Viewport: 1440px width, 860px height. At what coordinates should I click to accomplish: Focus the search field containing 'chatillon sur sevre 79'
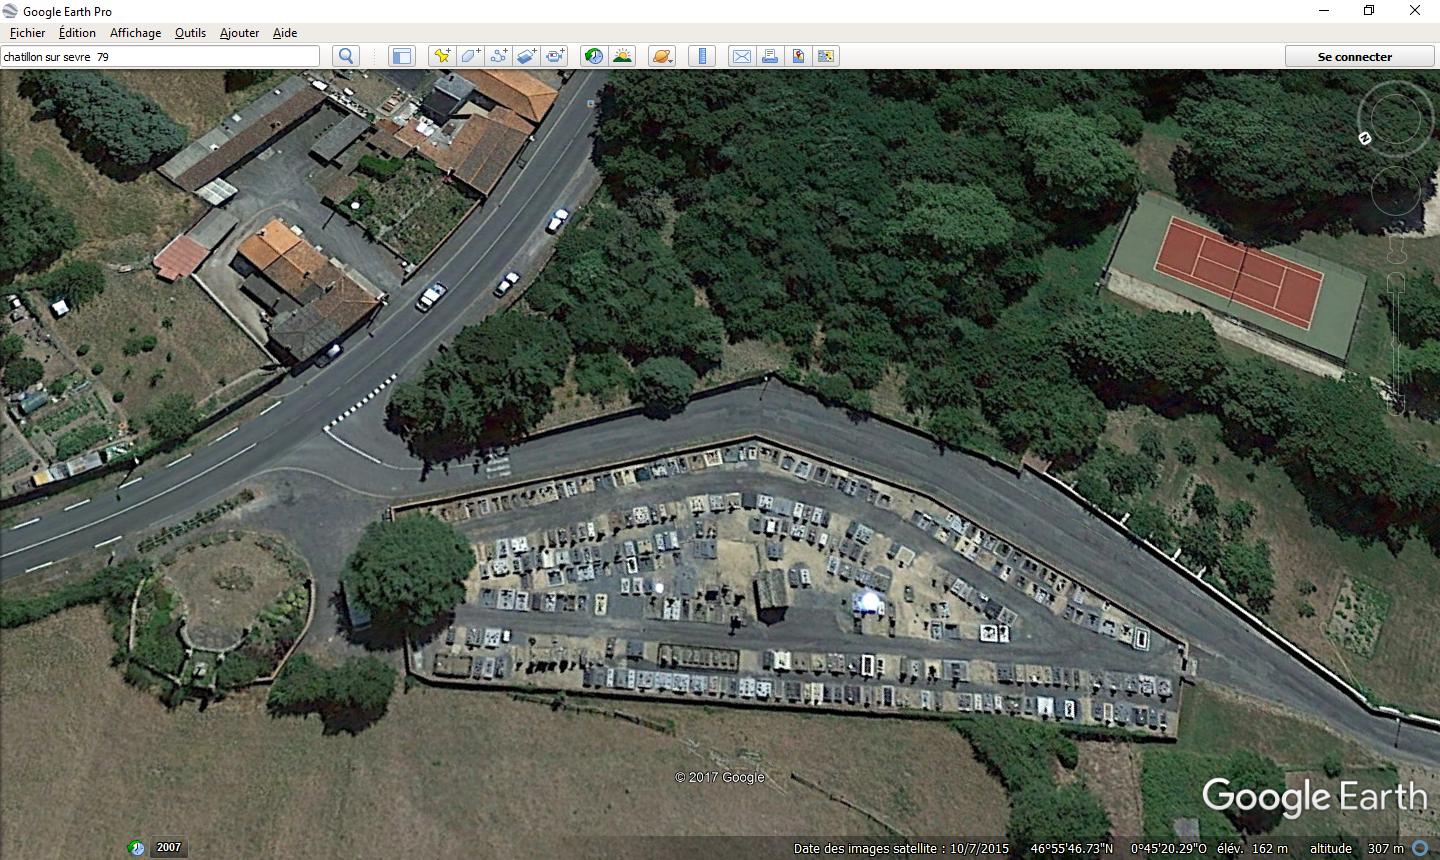[160, 56]
